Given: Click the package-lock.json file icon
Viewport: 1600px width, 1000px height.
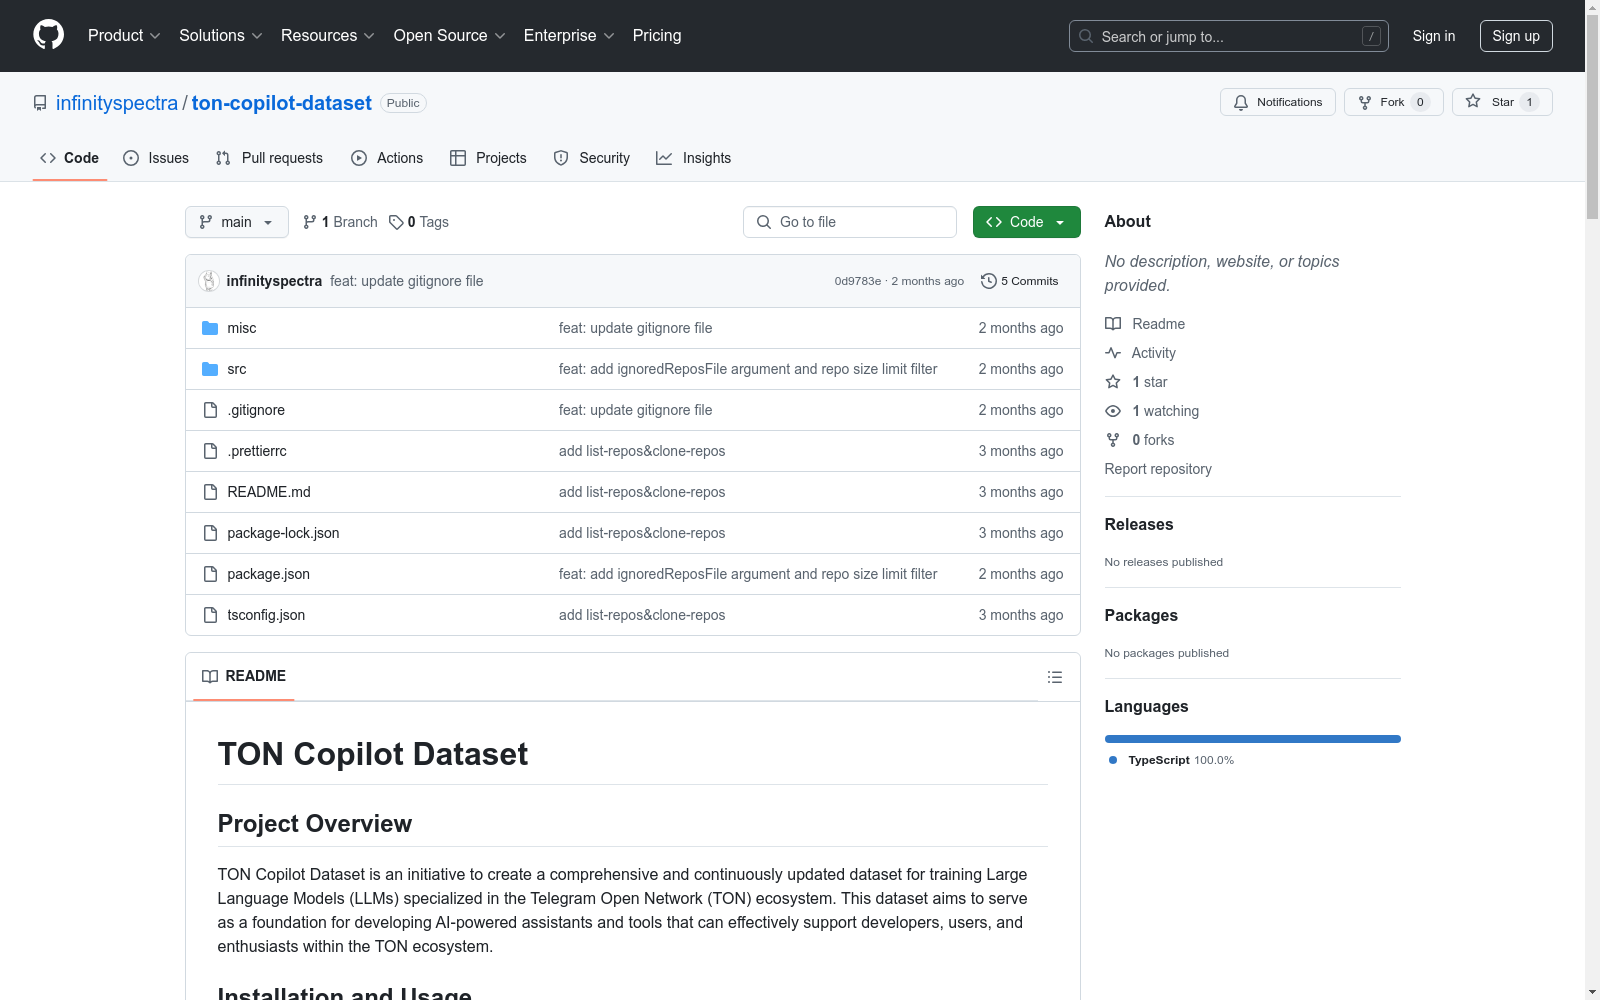Looking at the screenshot, I should [x=210, y=533].
